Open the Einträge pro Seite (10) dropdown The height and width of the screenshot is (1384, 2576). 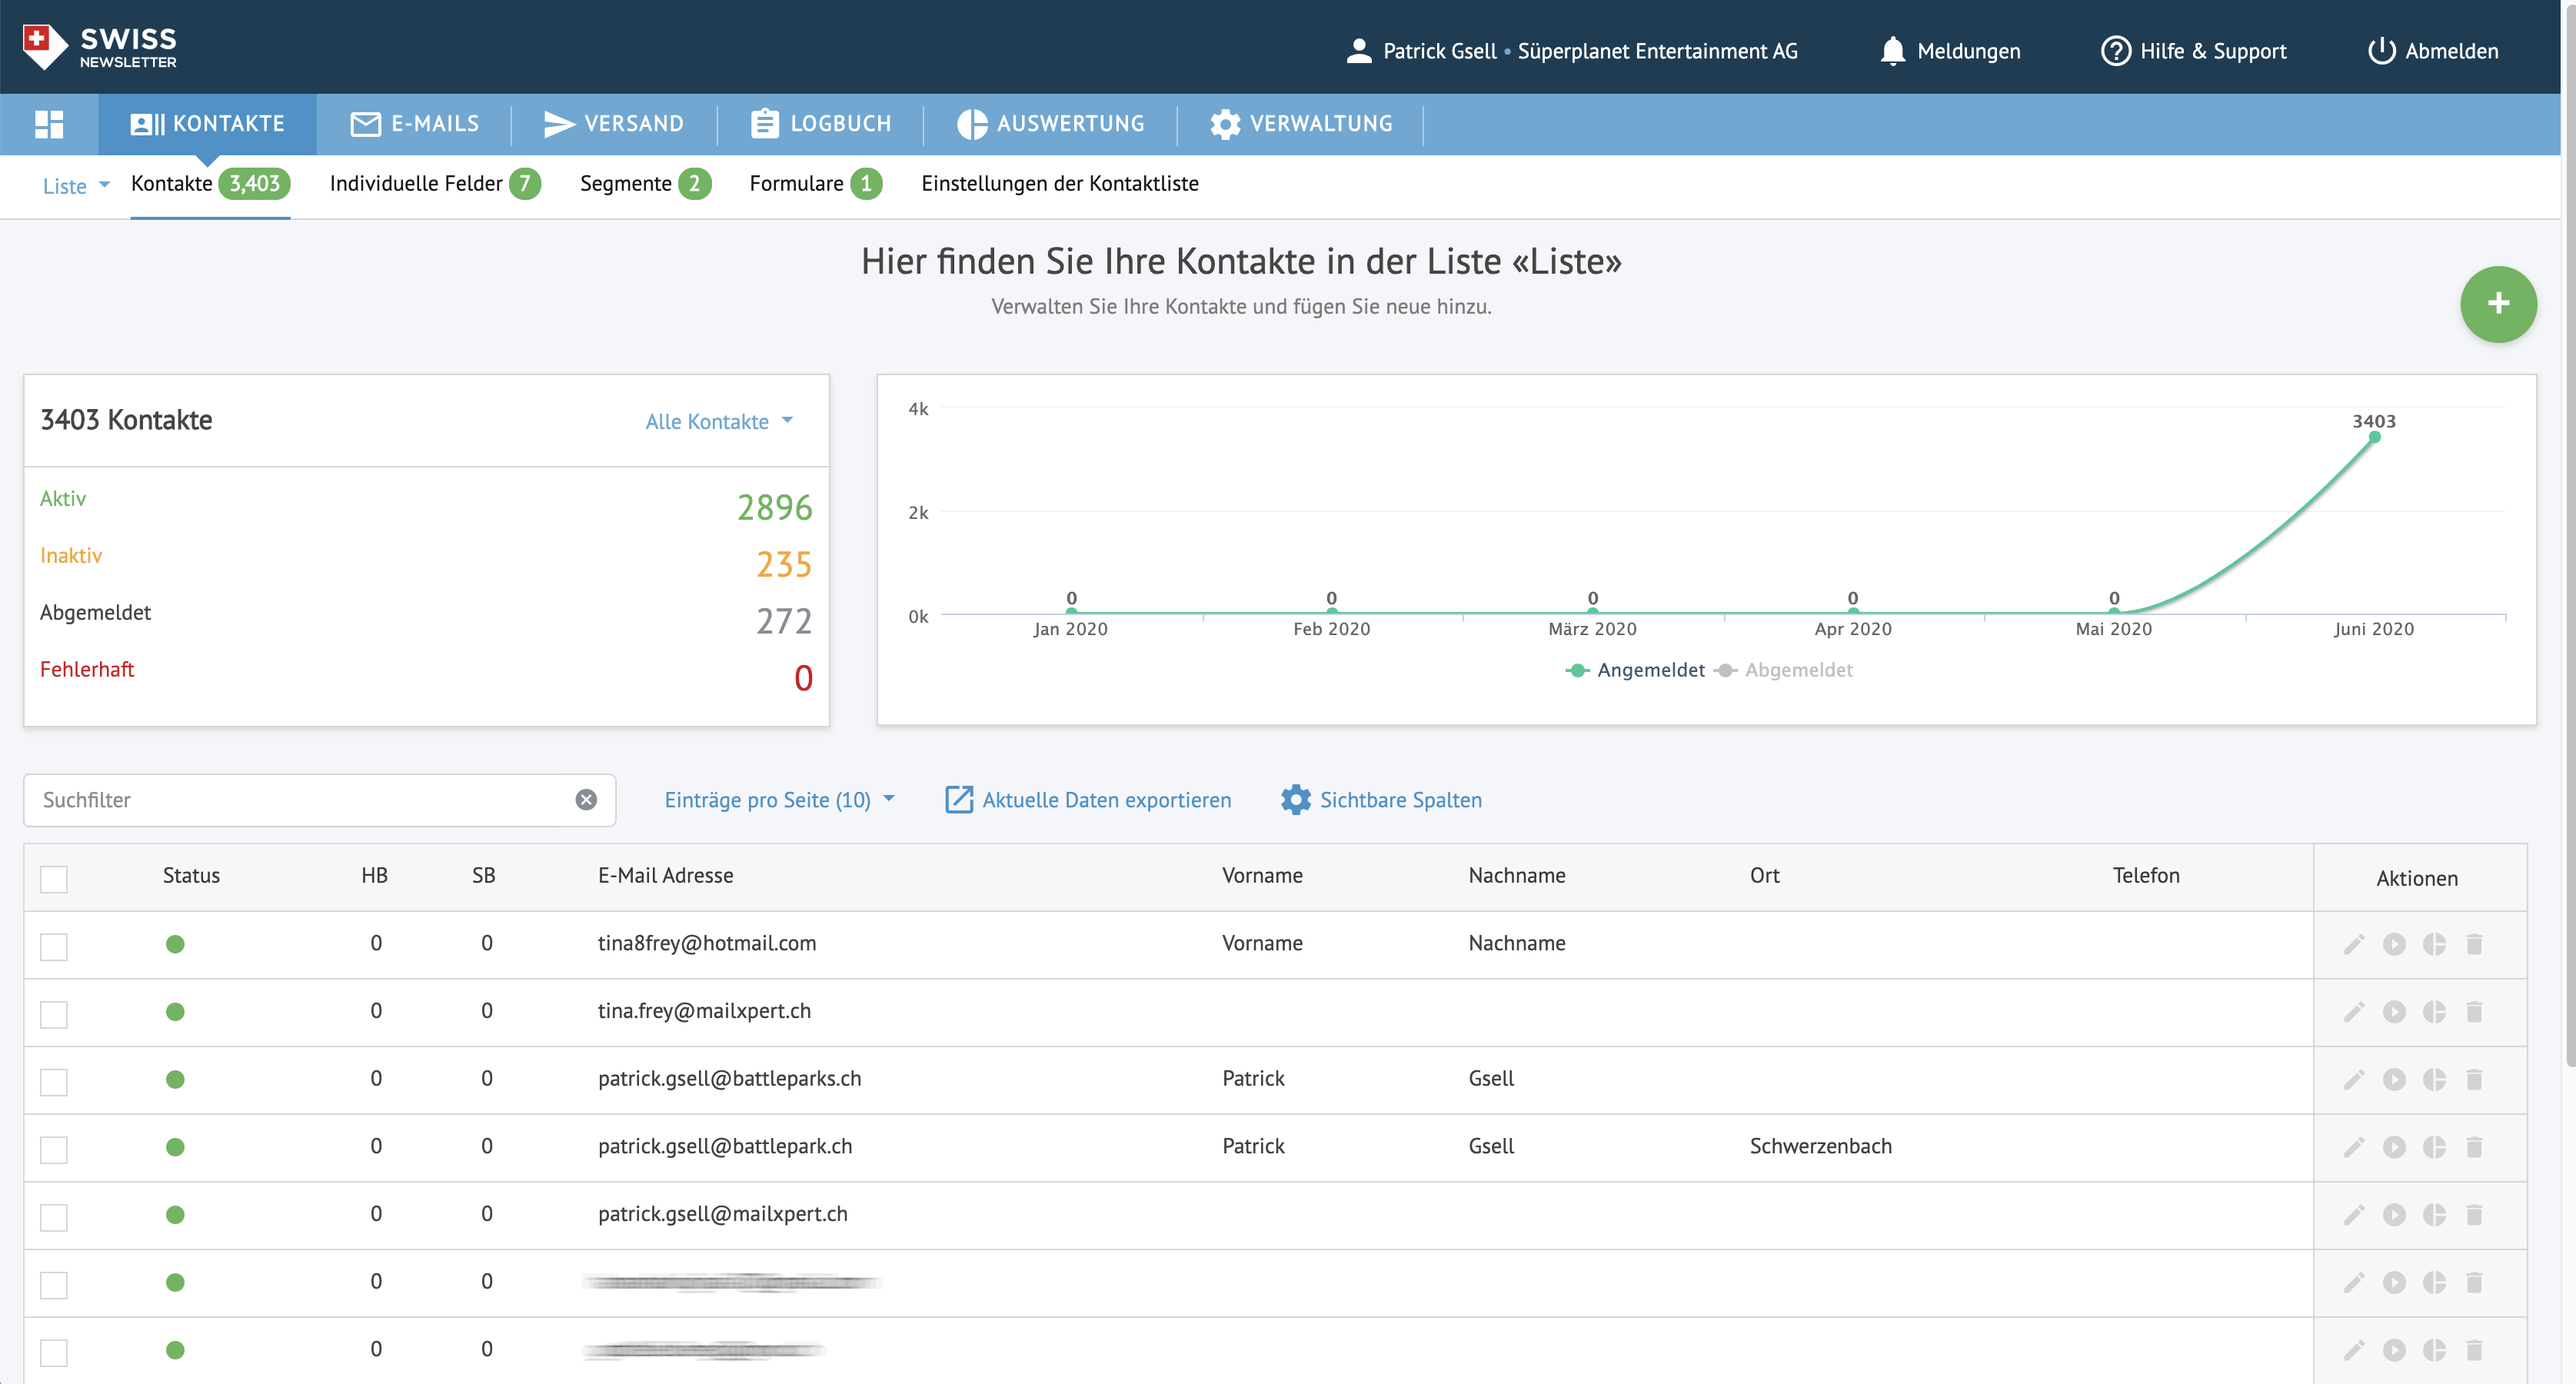pos(779,800)
